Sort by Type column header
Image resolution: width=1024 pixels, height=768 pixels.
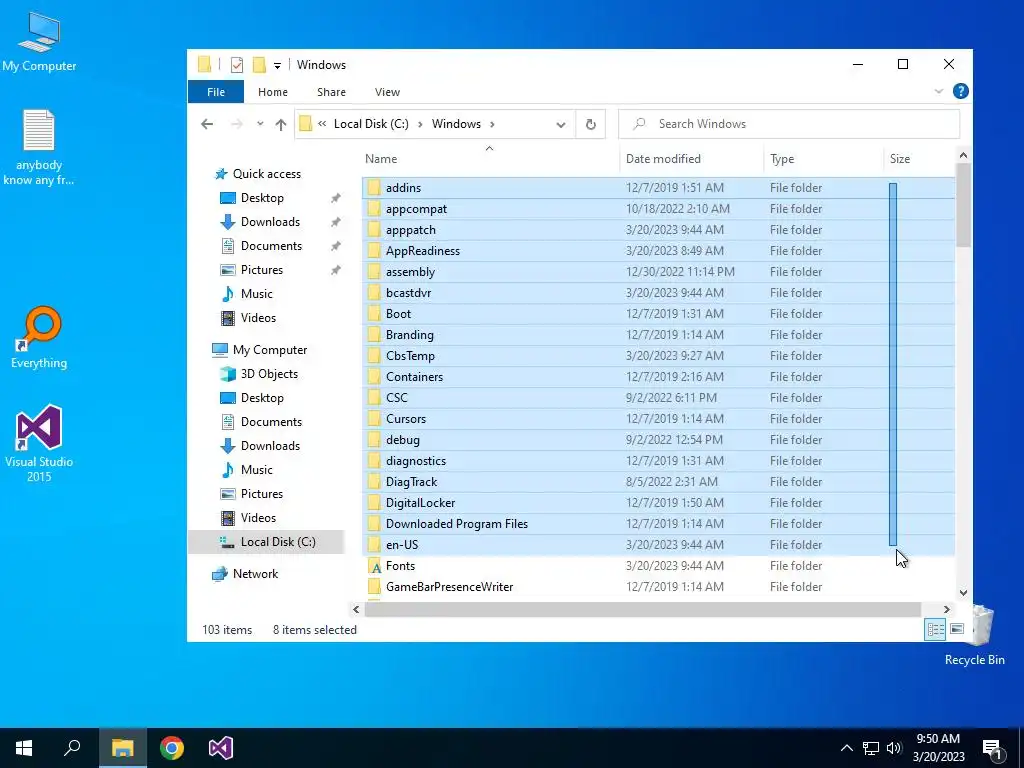coord(823,159)
